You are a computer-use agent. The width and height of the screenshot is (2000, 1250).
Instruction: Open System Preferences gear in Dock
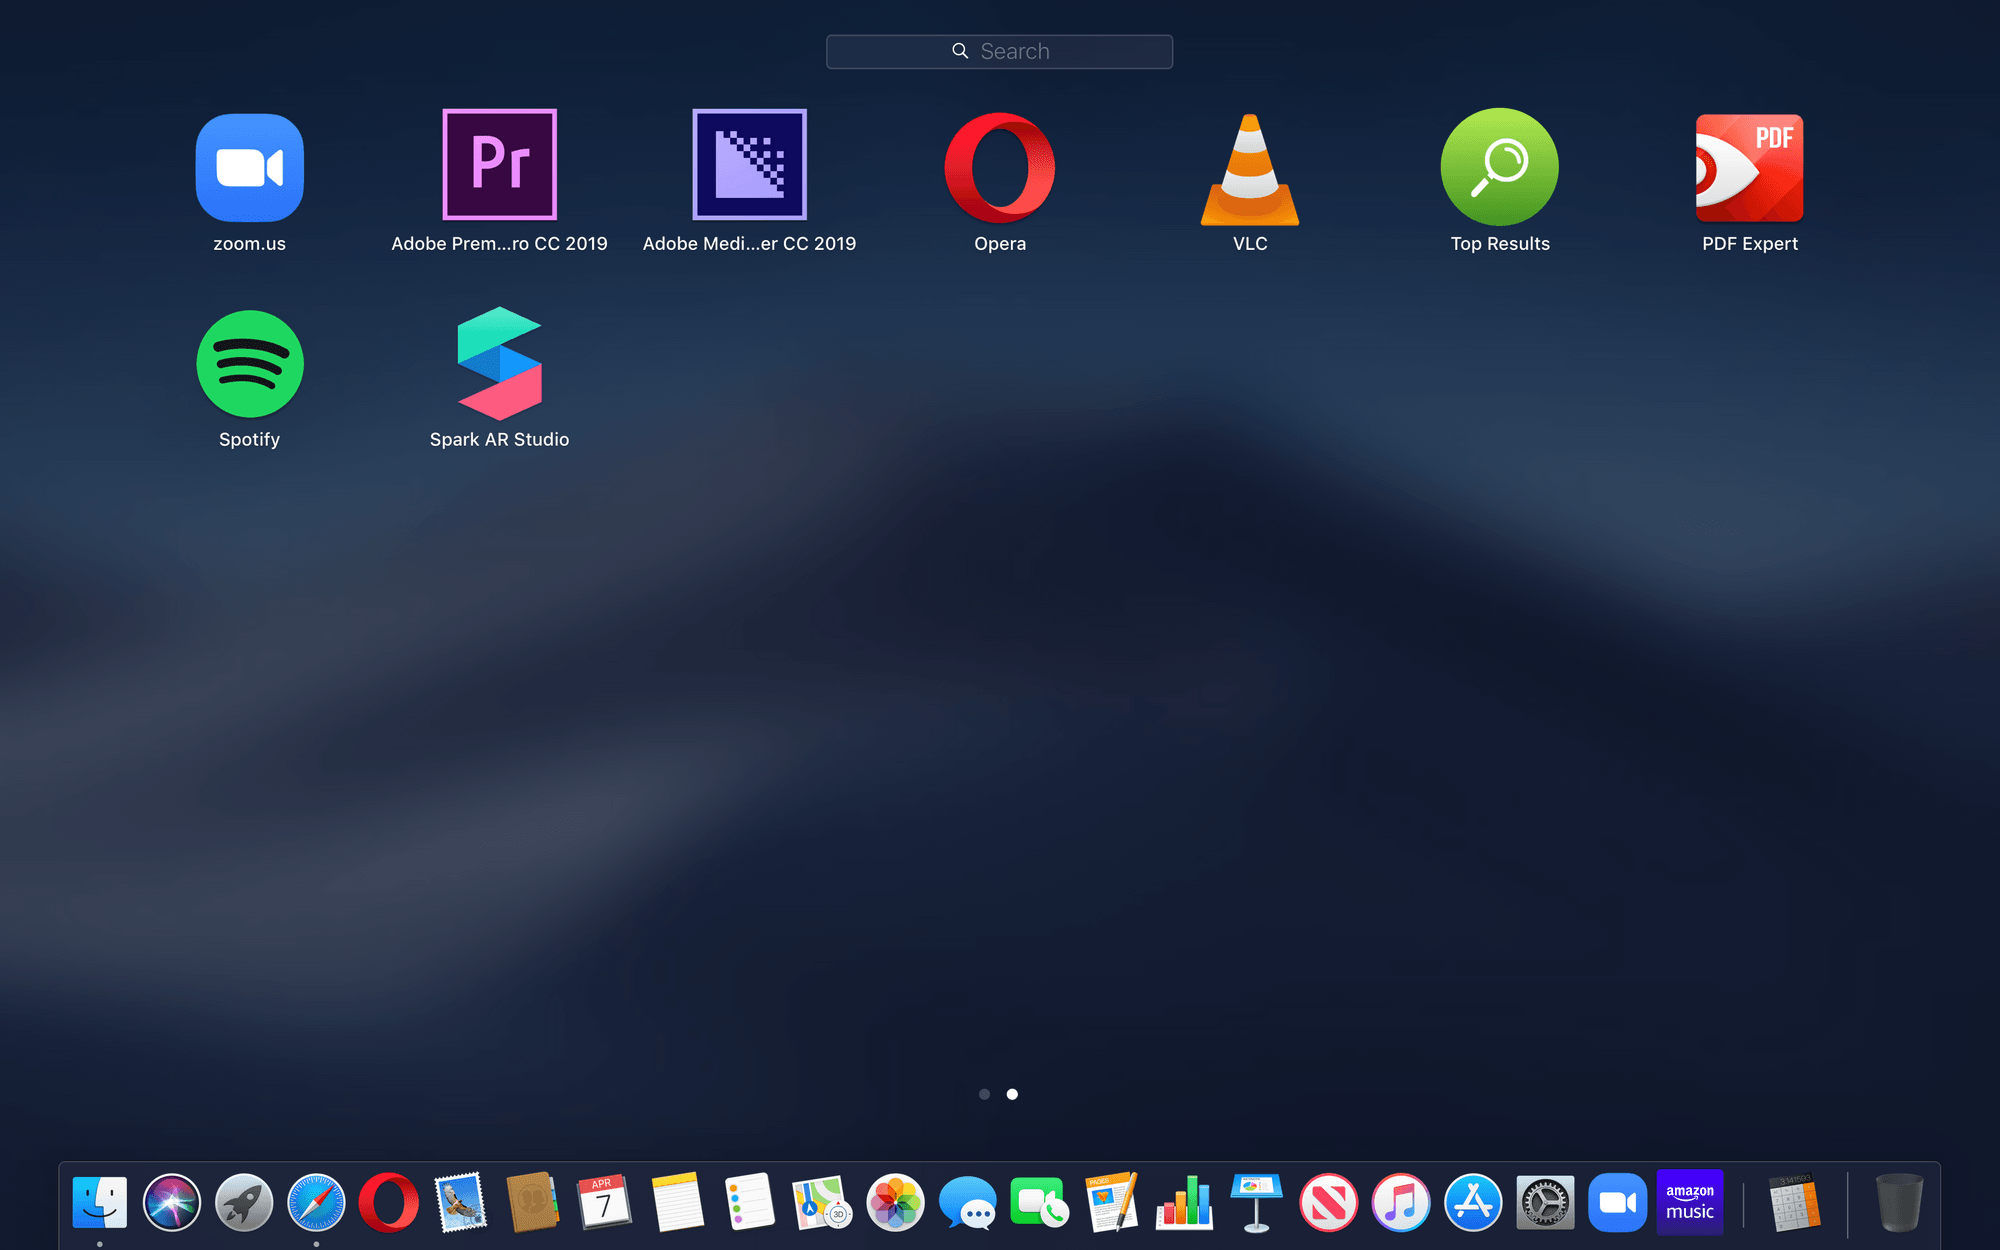click(1545, 1202)
